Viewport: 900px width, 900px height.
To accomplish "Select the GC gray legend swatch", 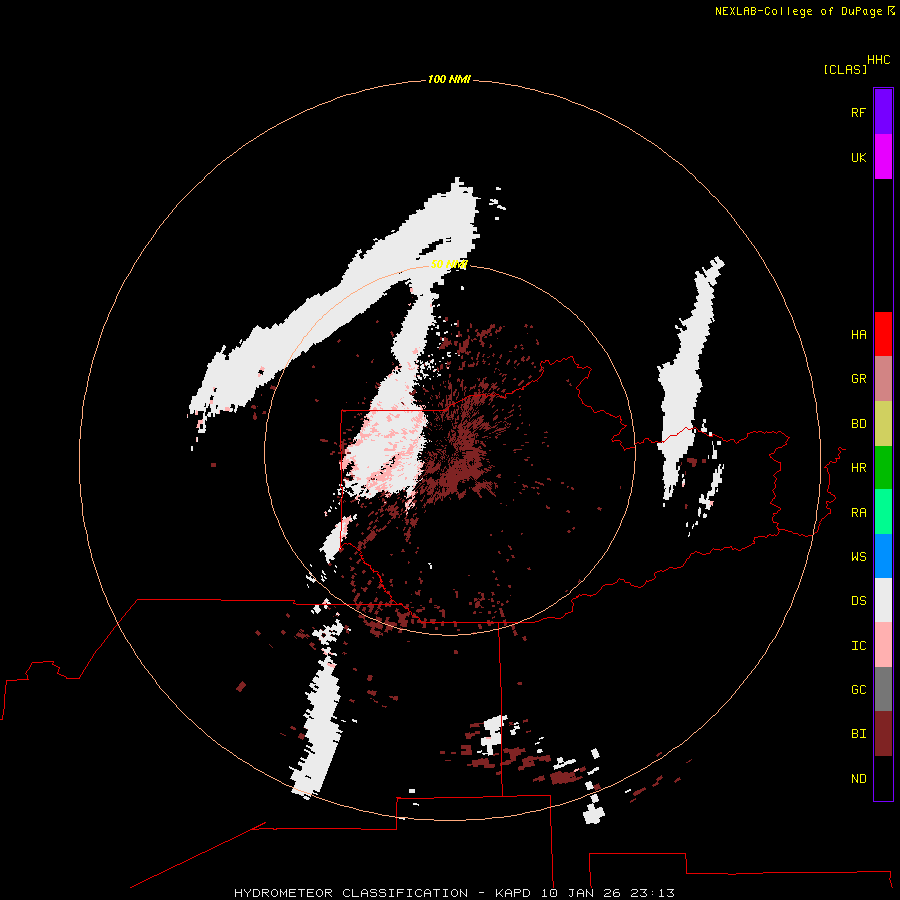I will [x=883, y=689].
